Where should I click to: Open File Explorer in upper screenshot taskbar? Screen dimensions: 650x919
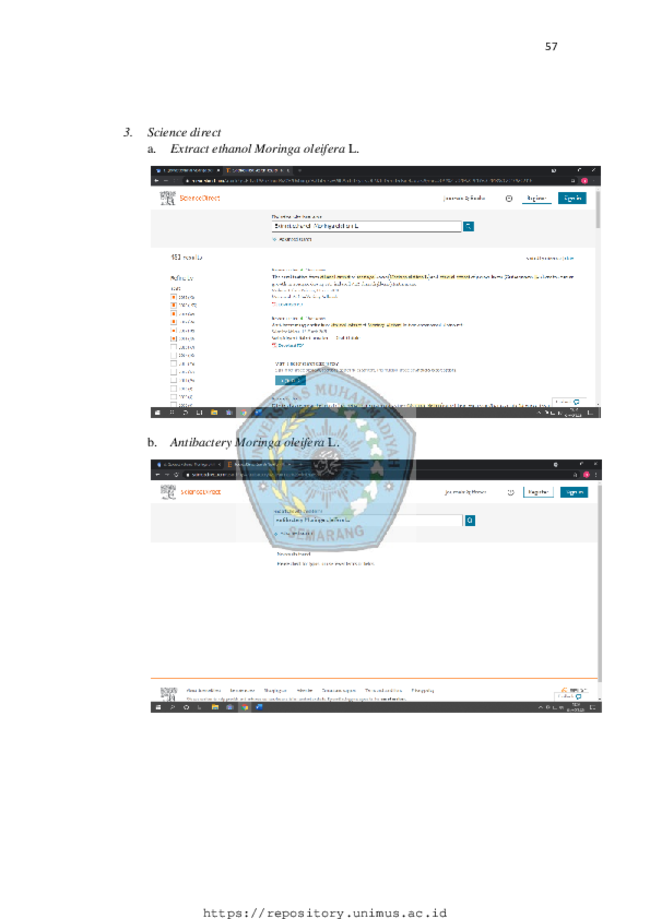point(214,413)
